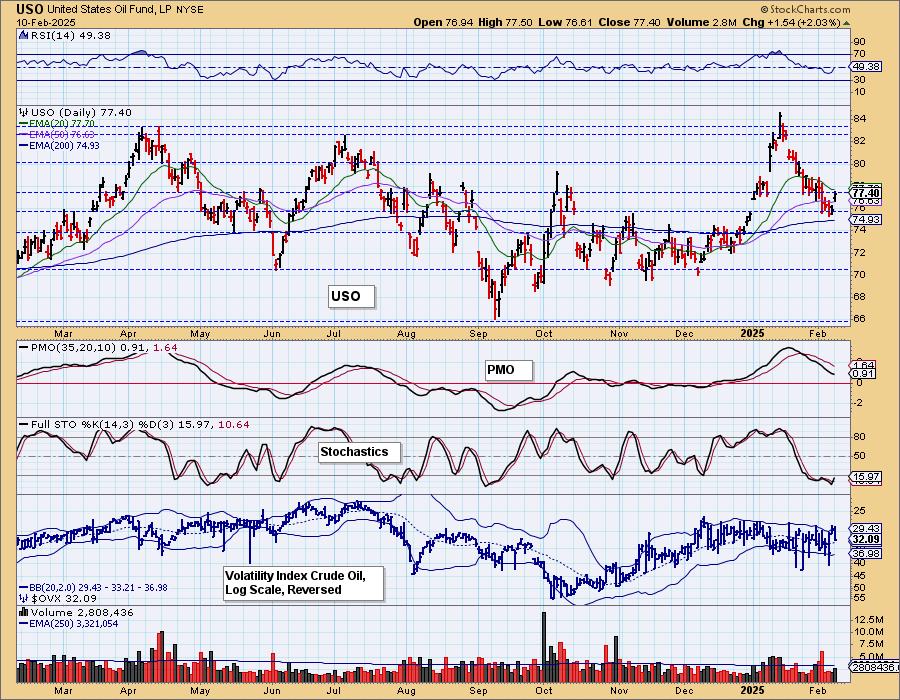Click the purple EMA(50) 76.63 legend
Image resolution: width=900 pixels, height=700 pixels.
[62, 134]
